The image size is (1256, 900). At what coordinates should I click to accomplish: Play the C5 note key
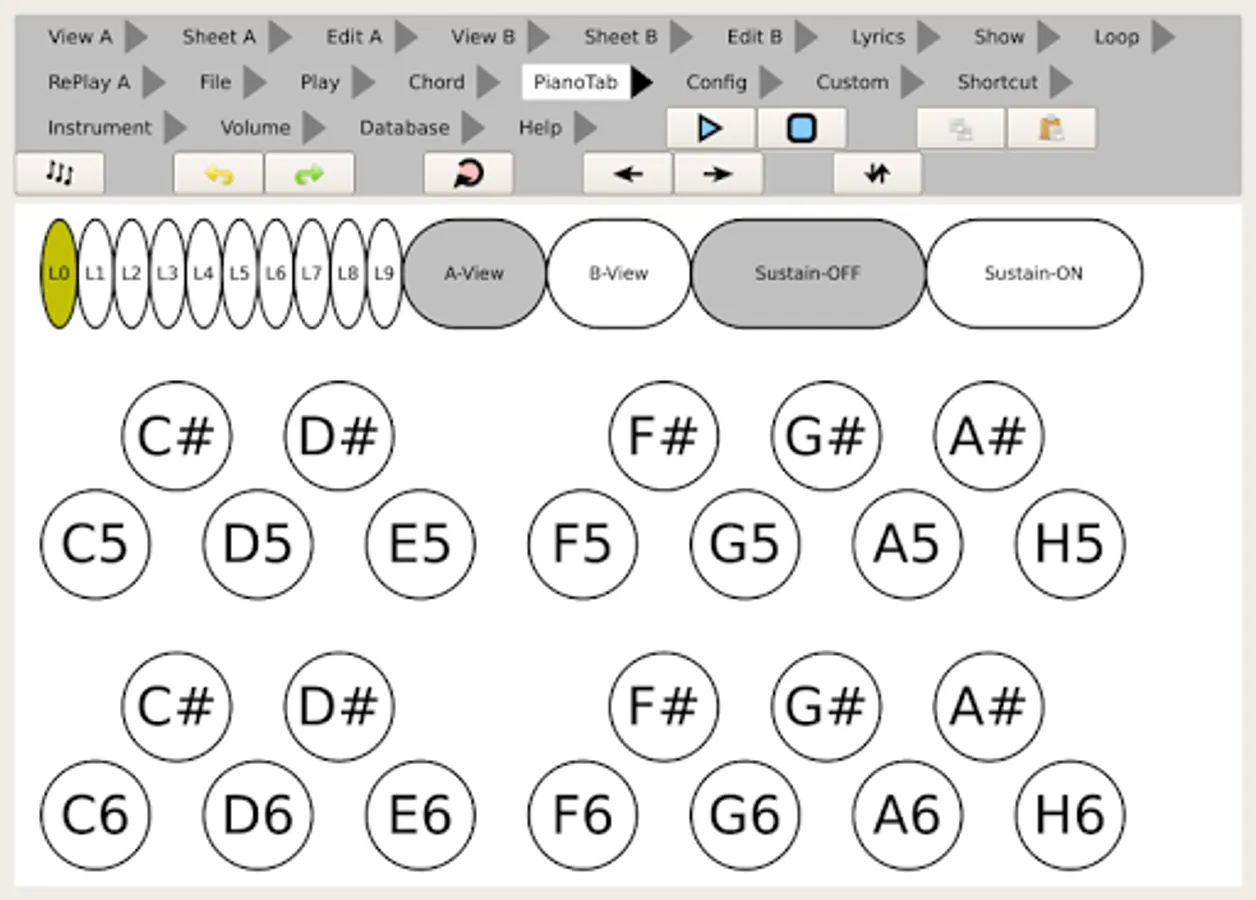[x=95, y=544]
